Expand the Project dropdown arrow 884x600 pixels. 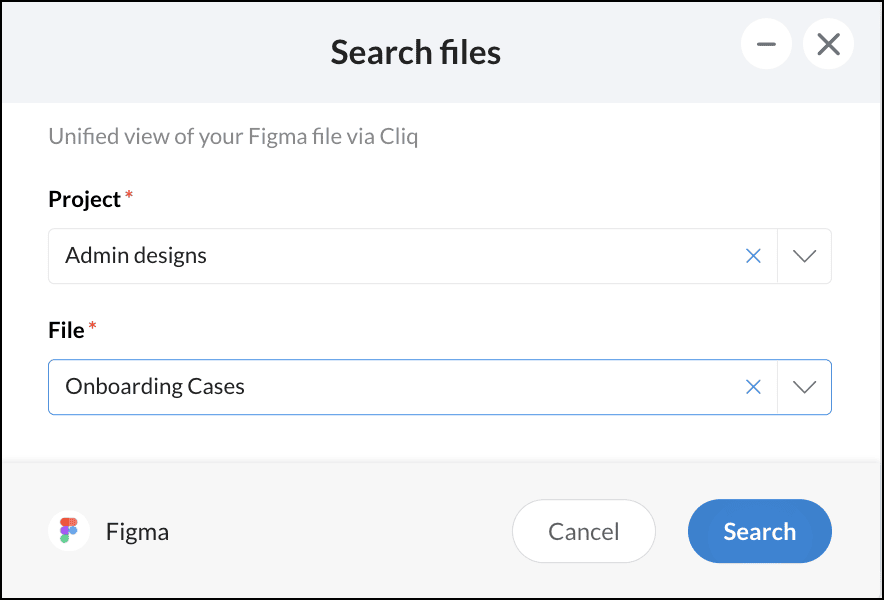(804, 256)
